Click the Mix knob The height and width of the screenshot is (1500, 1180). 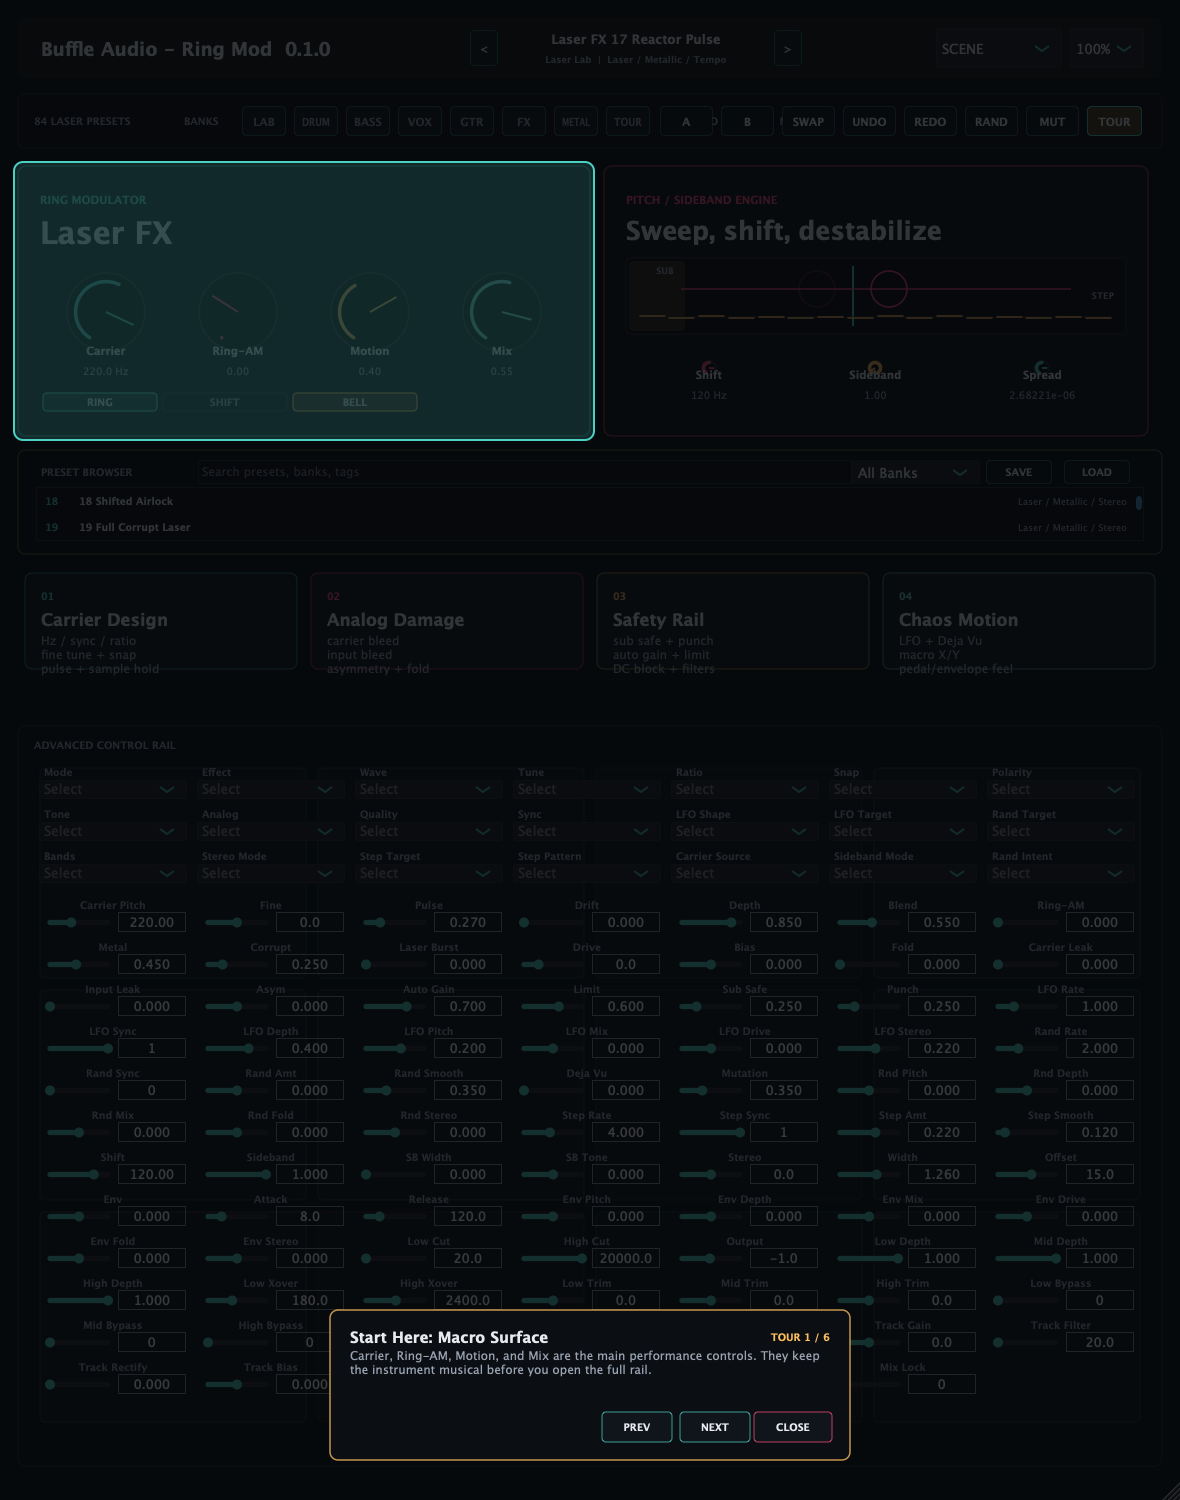[502, 311]
